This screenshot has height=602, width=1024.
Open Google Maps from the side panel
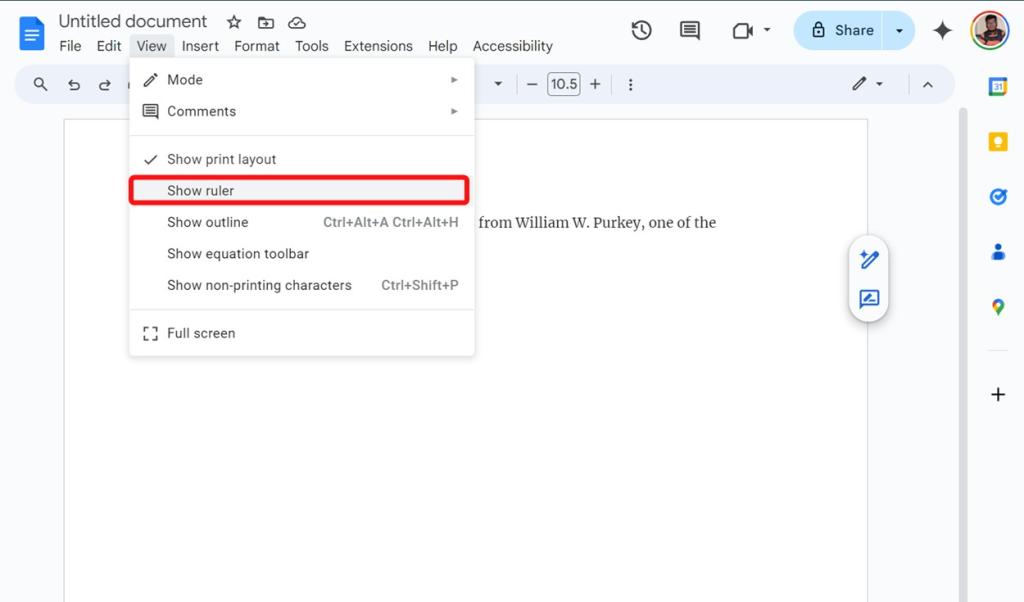coord(997,307)
